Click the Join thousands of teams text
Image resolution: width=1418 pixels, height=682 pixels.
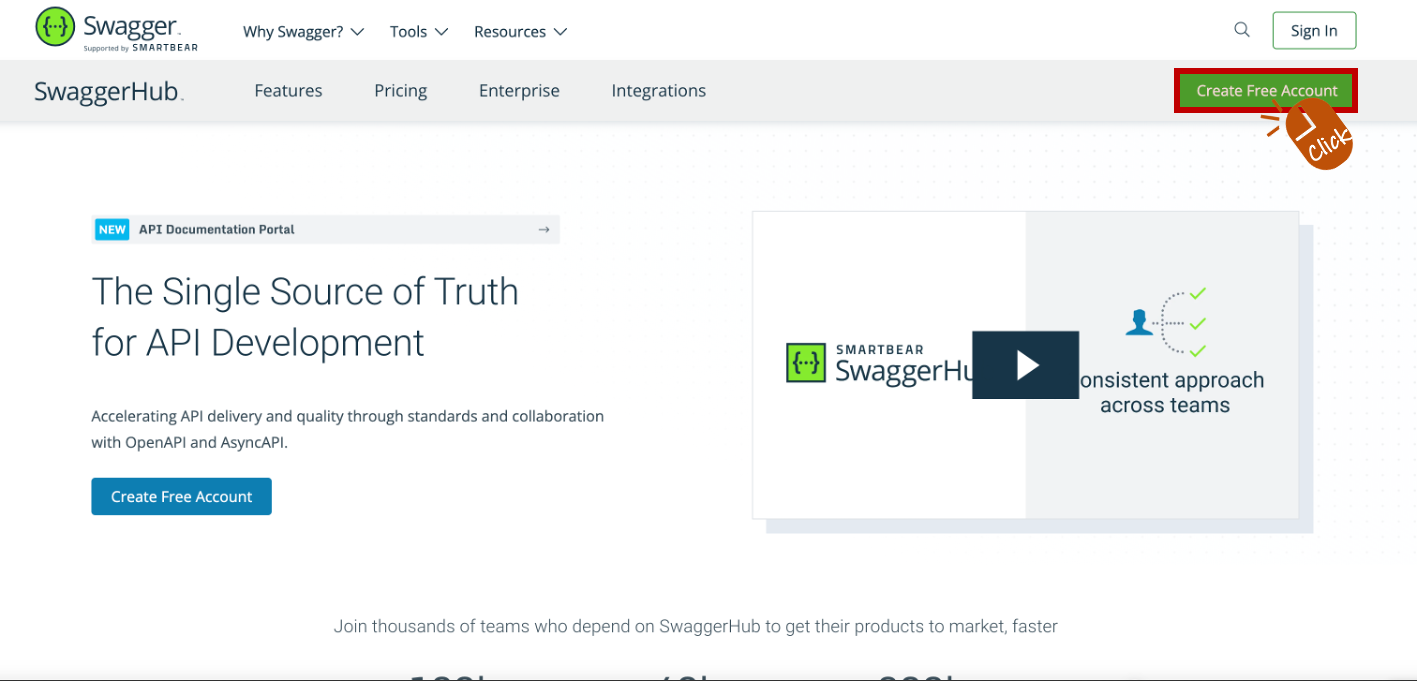coord(695,627)
